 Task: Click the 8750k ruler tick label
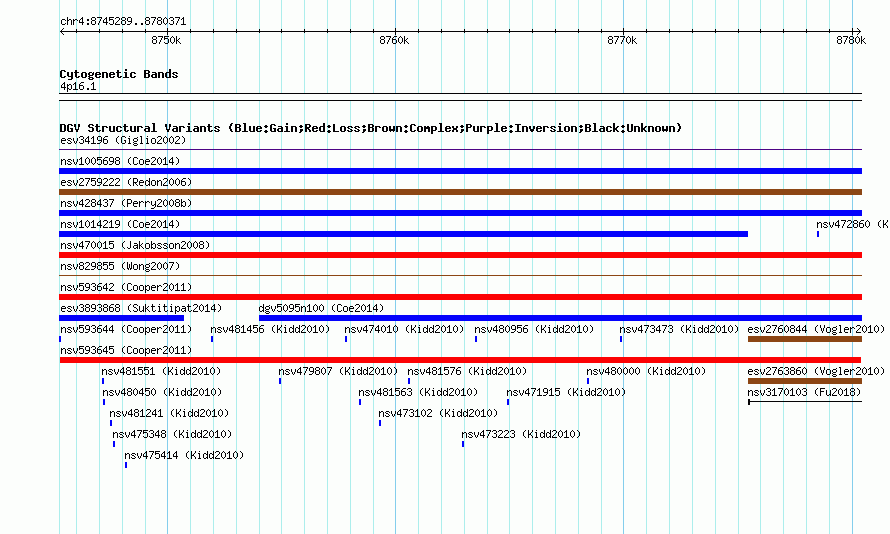point(166,40)
